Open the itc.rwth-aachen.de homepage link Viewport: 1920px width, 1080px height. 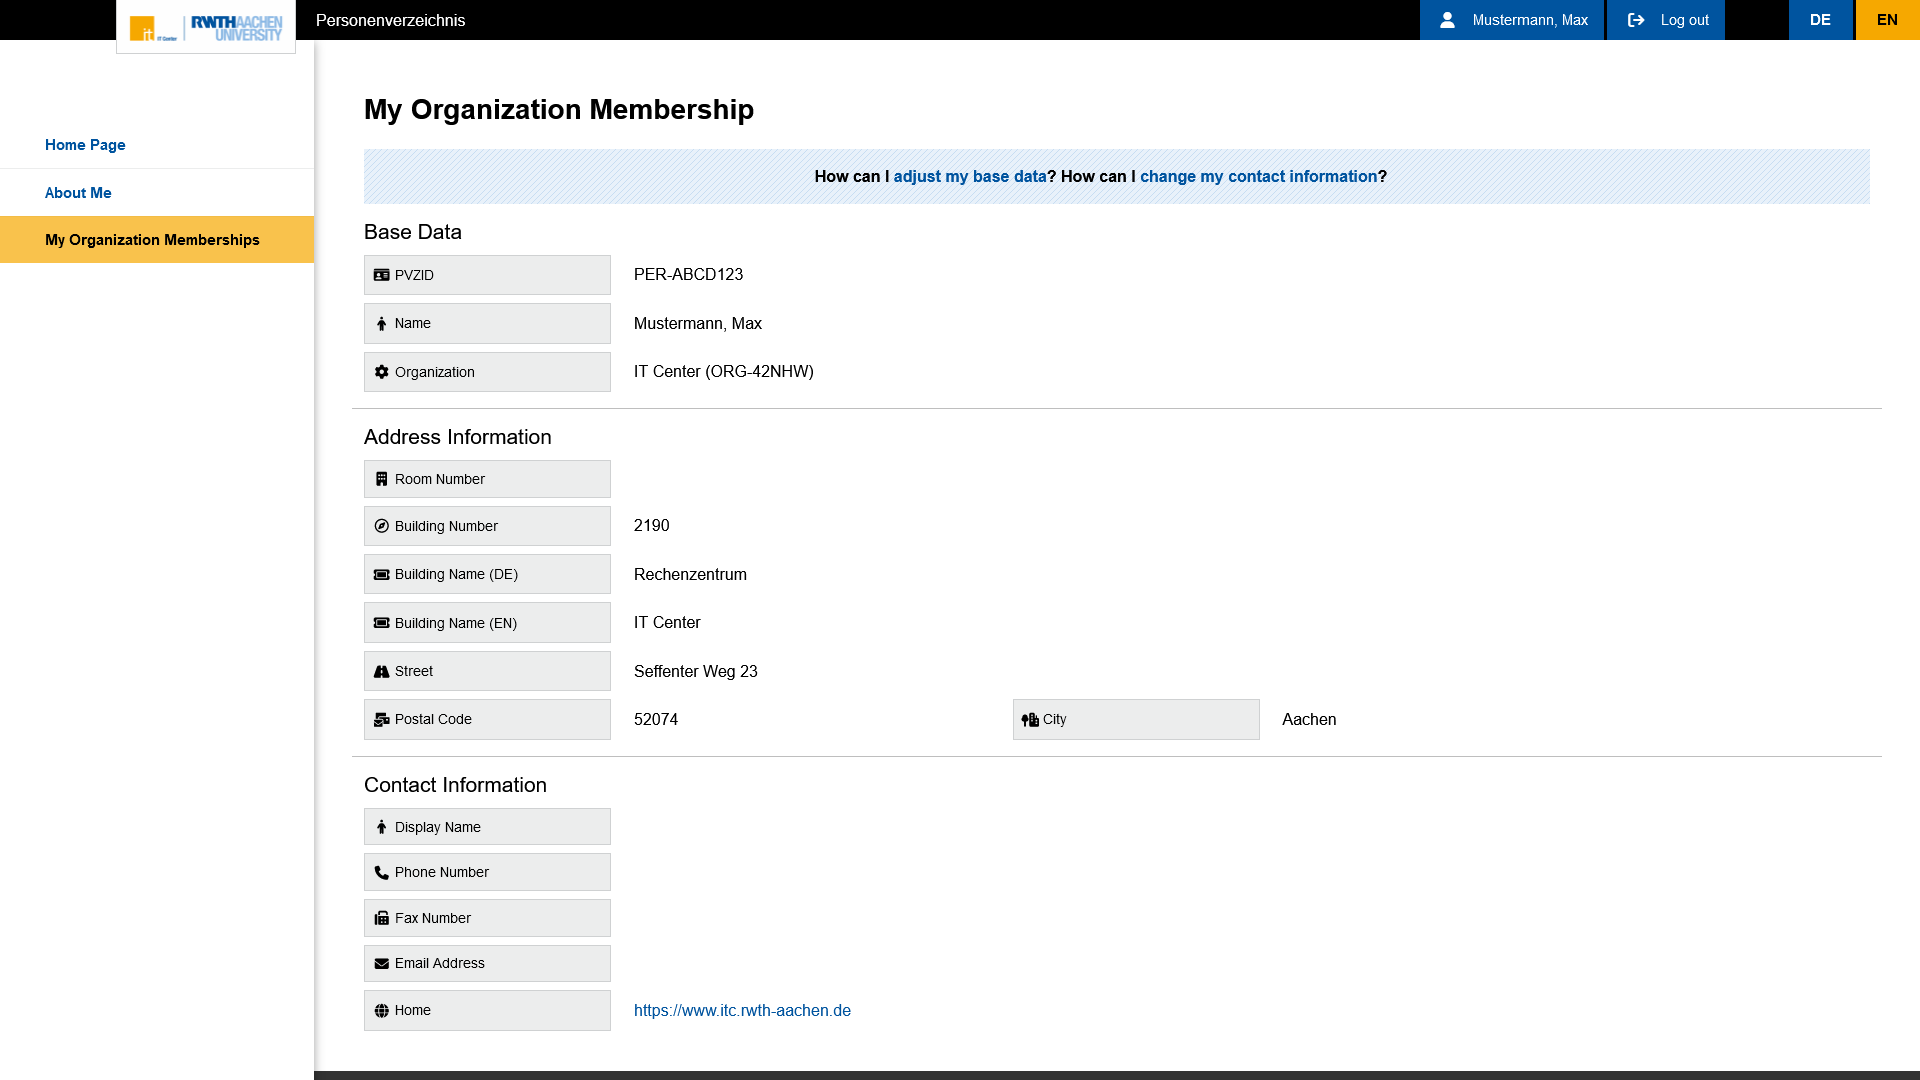742,1011
